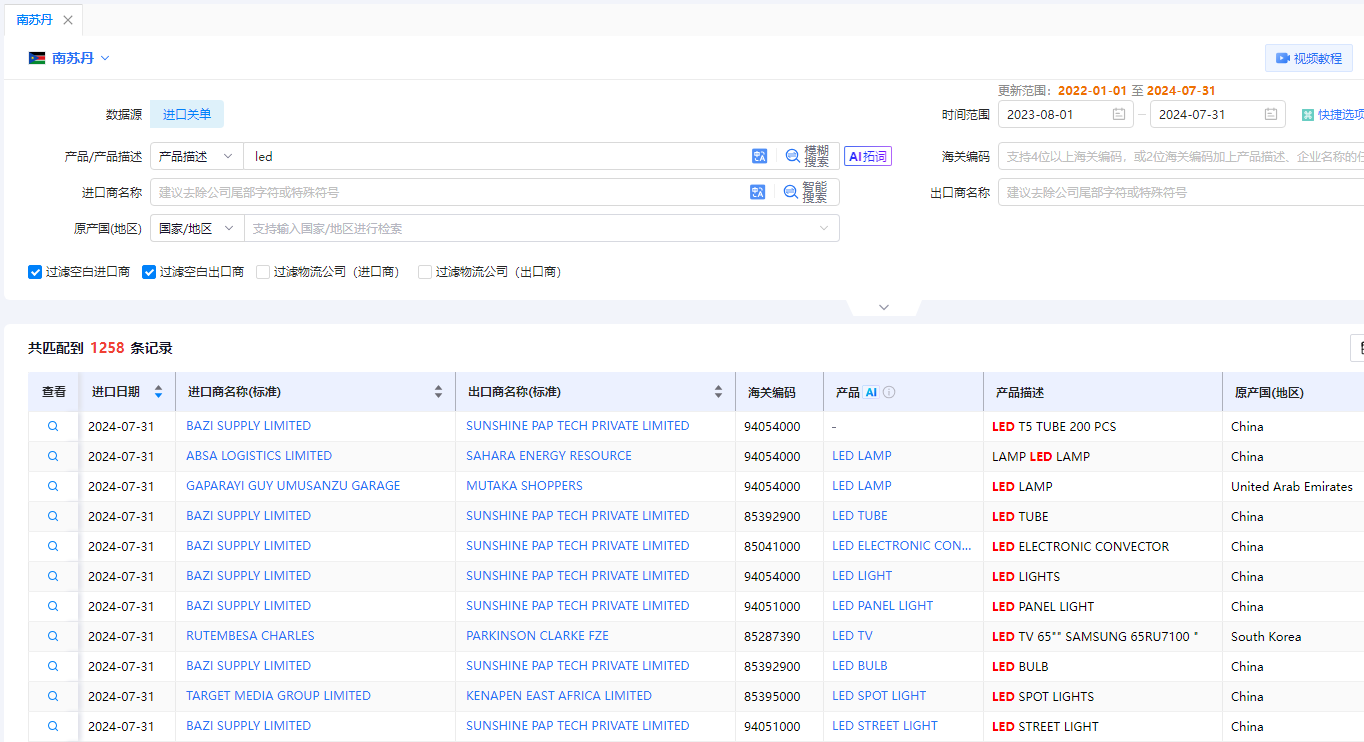Screen dimensions: 1364x742
Task: Open the 视频教程 video tutorial
Action: [x=1308, y=58]
